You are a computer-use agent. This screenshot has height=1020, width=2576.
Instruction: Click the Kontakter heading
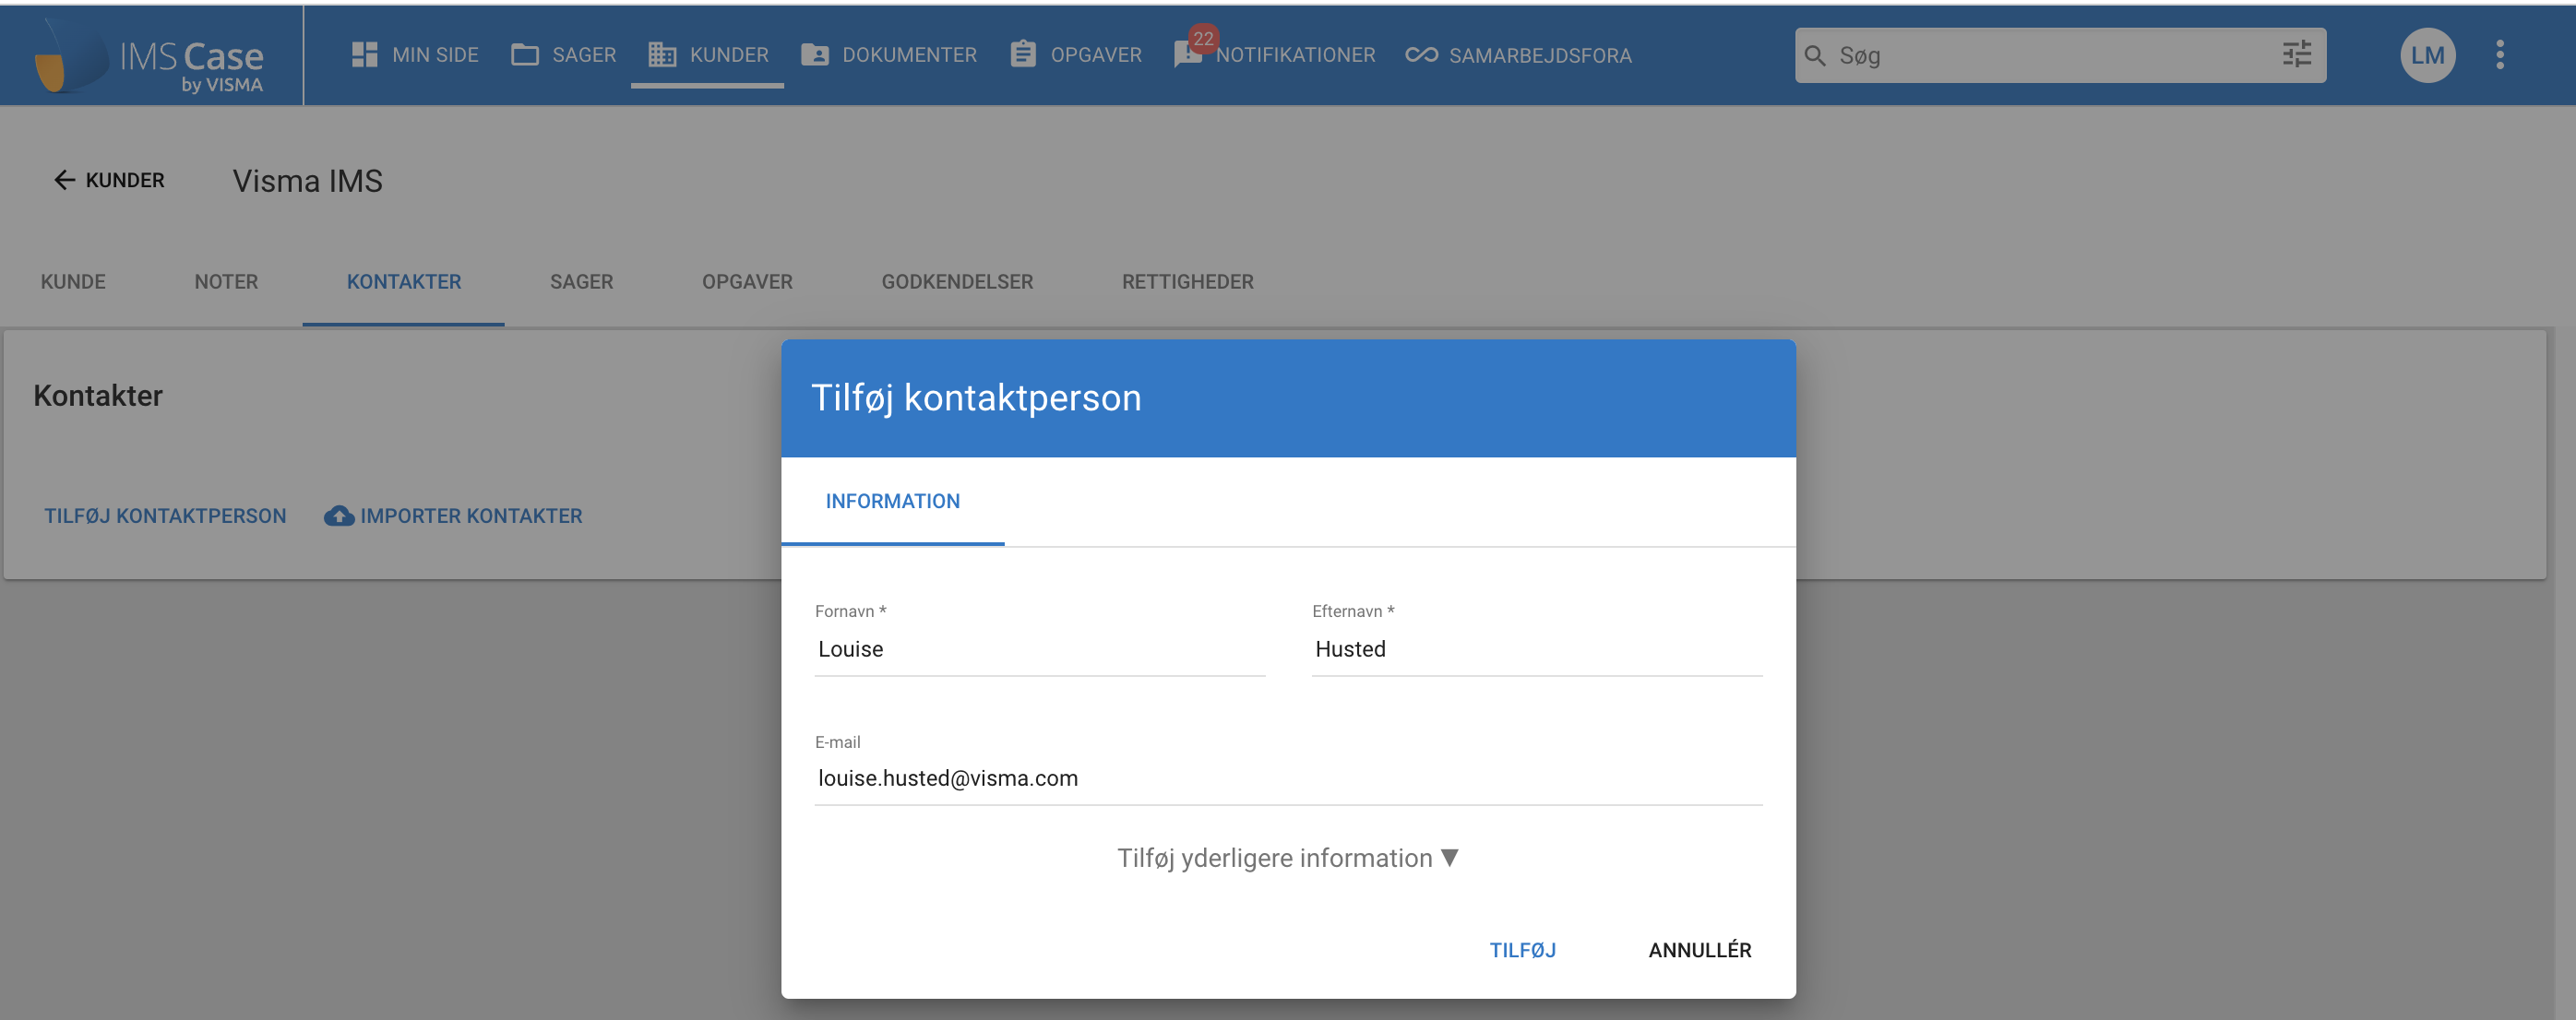(x=98, y=396)
